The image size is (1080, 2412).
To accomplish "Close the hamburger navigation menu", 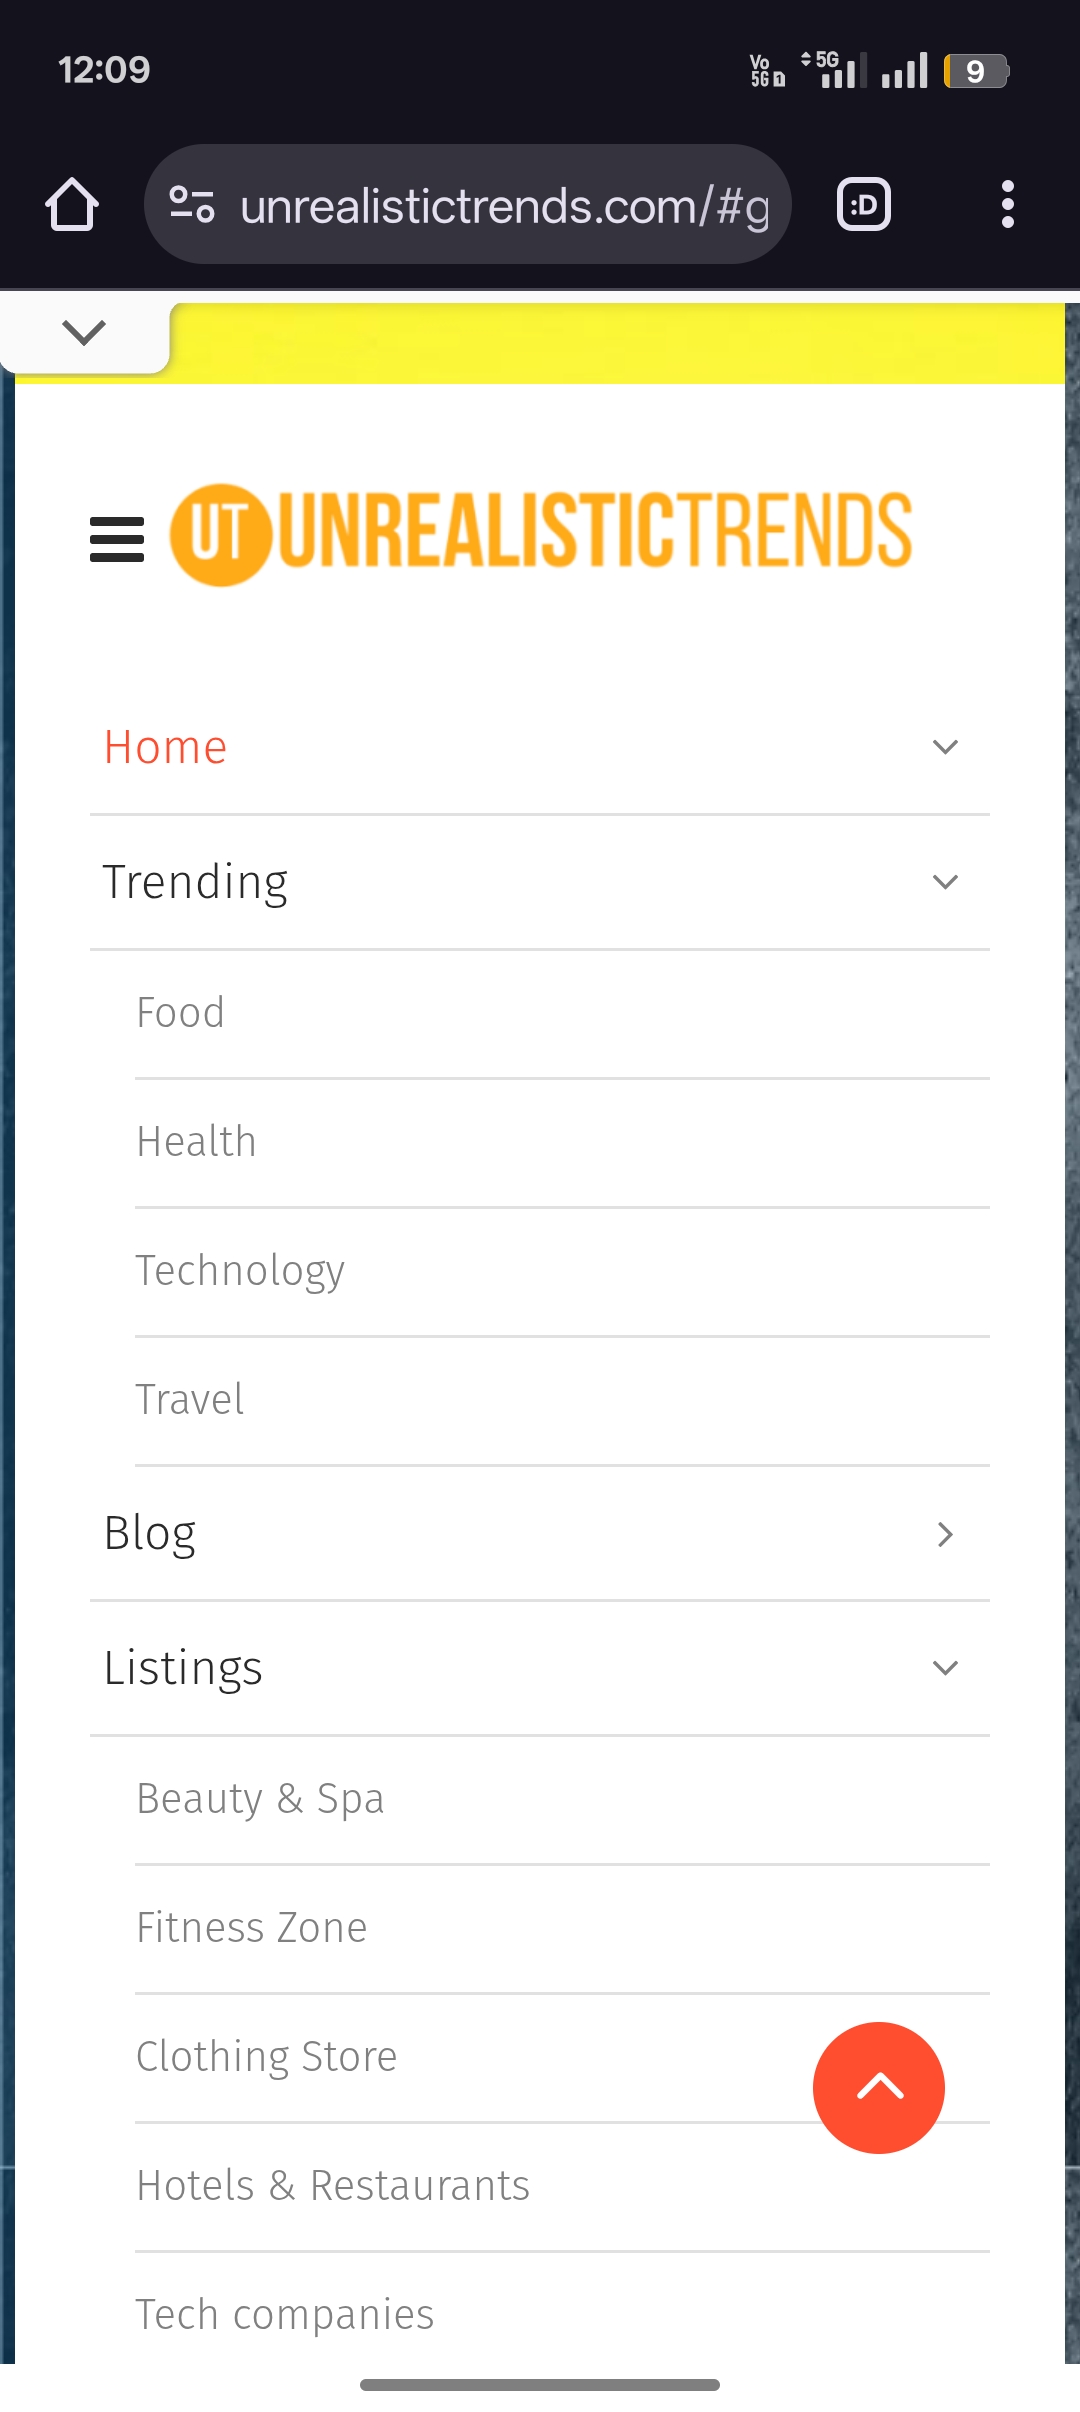I will tap(117, 539).
